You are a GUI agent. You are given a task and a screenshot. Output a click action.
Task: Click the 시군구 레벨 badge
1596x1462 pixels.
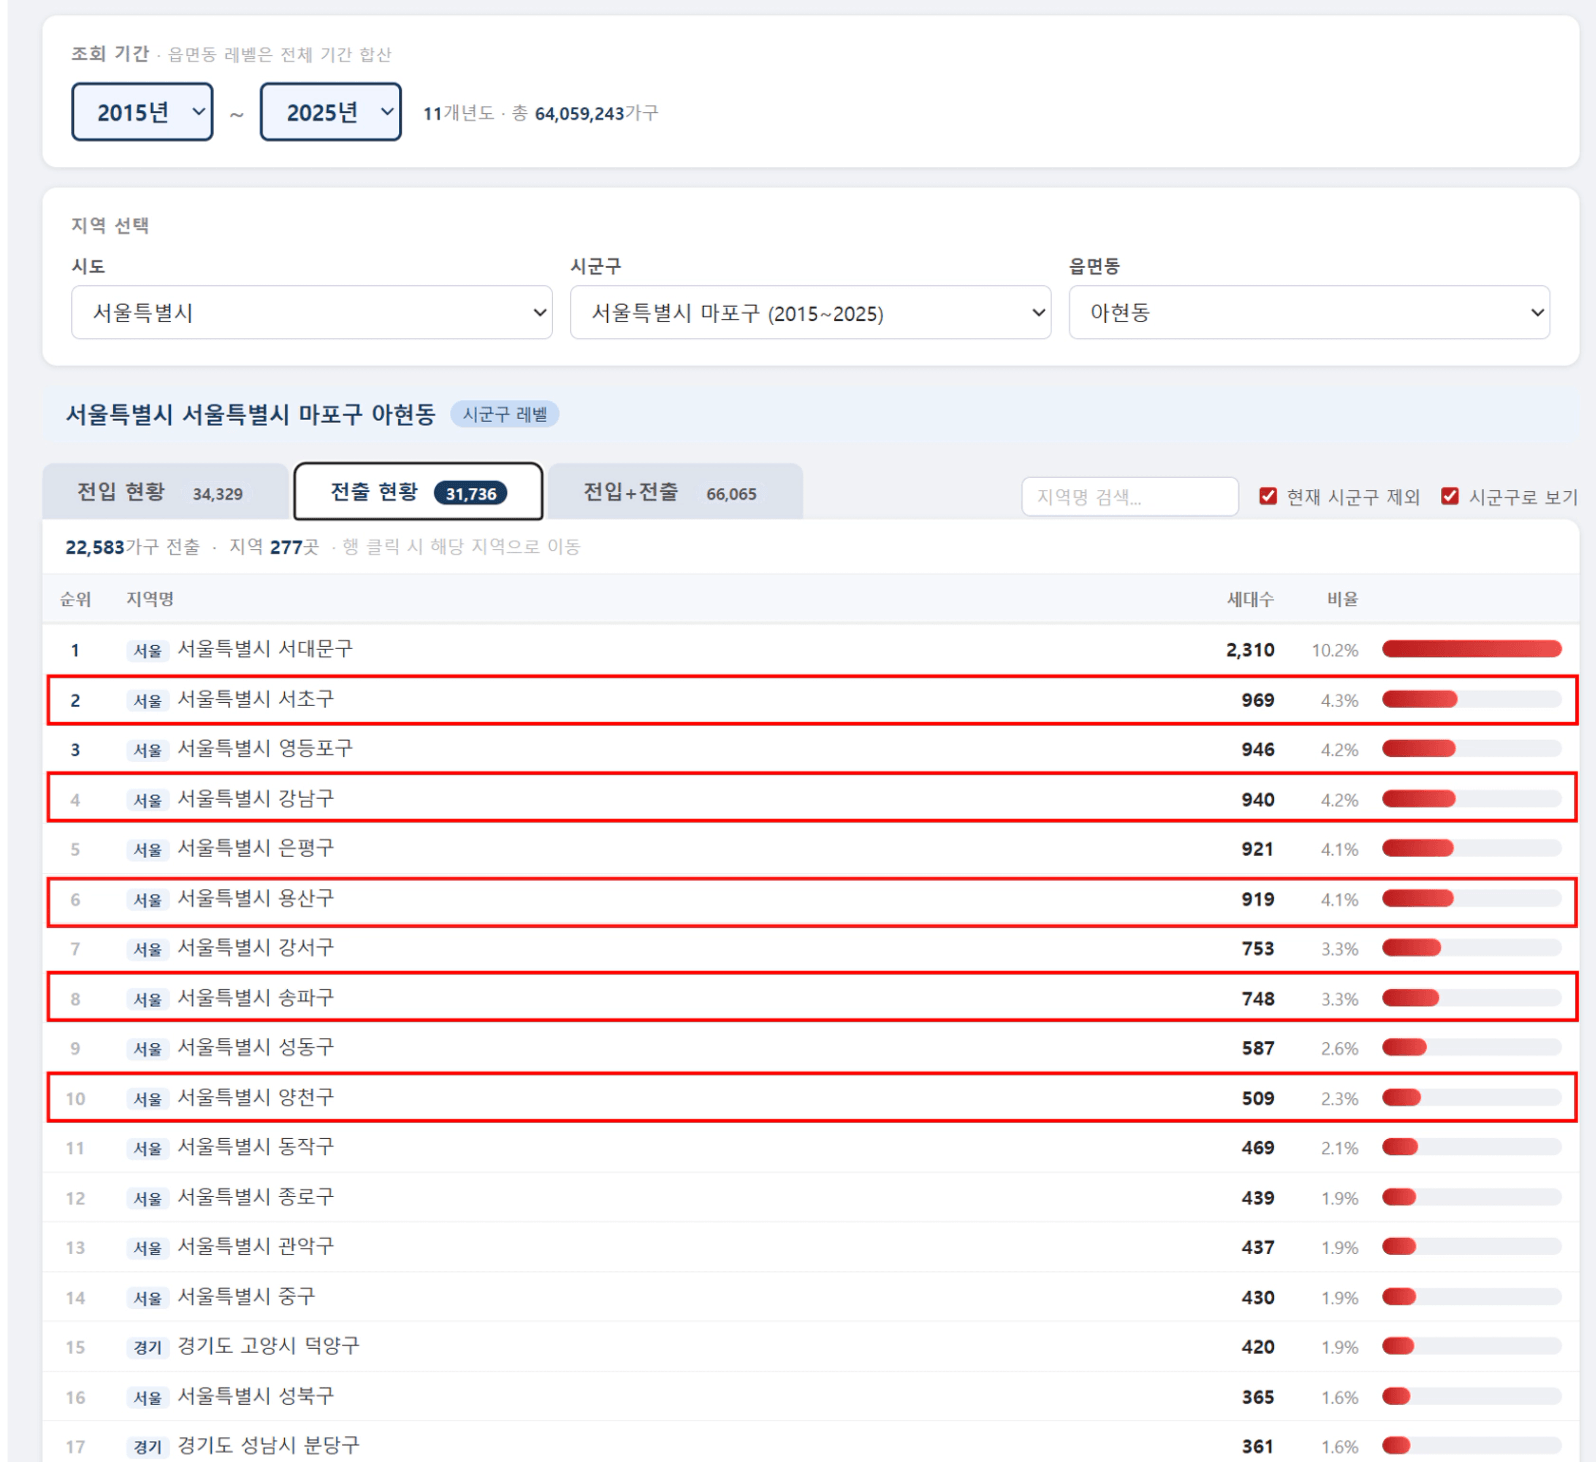[x=505, y=415]
